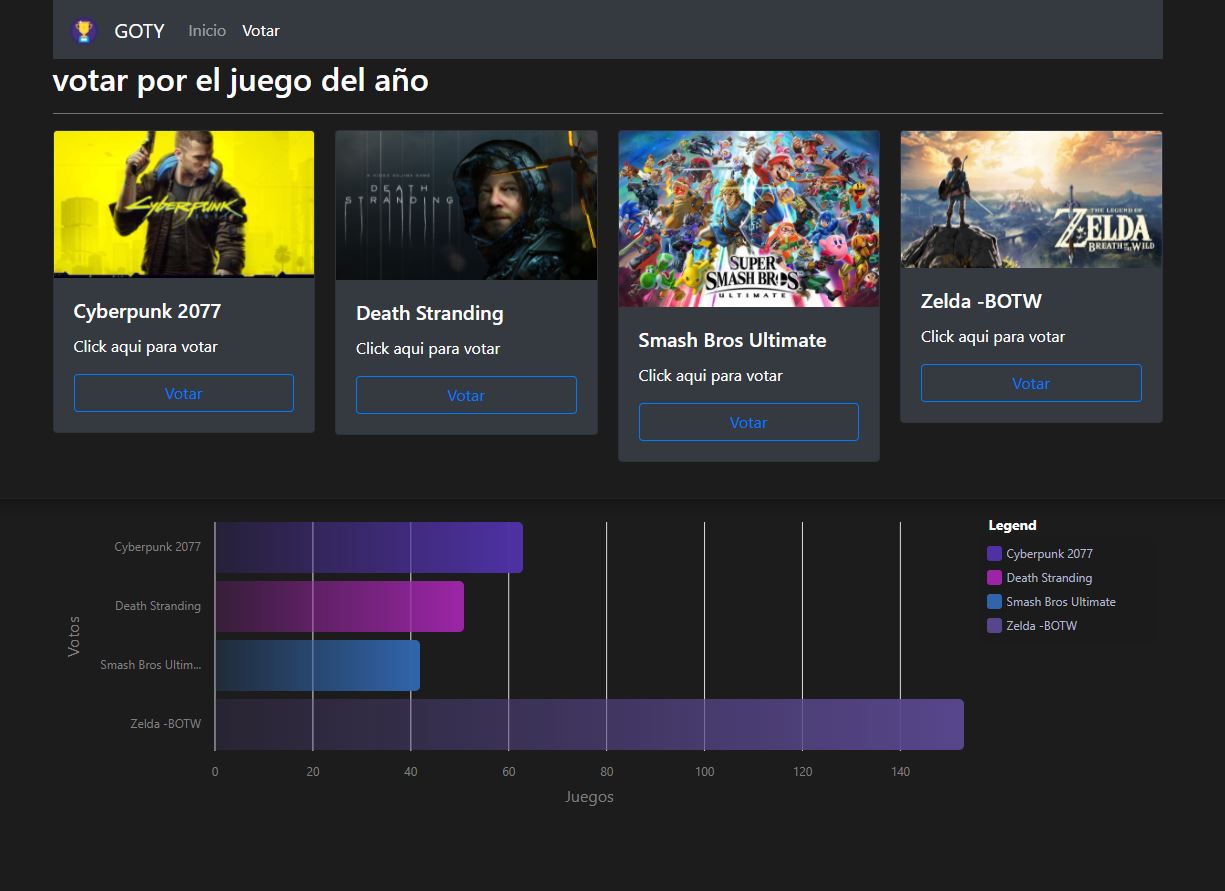Vote for Zelda -BOTW with its Votar button

pyautogui.click(x=1031, y=383)
